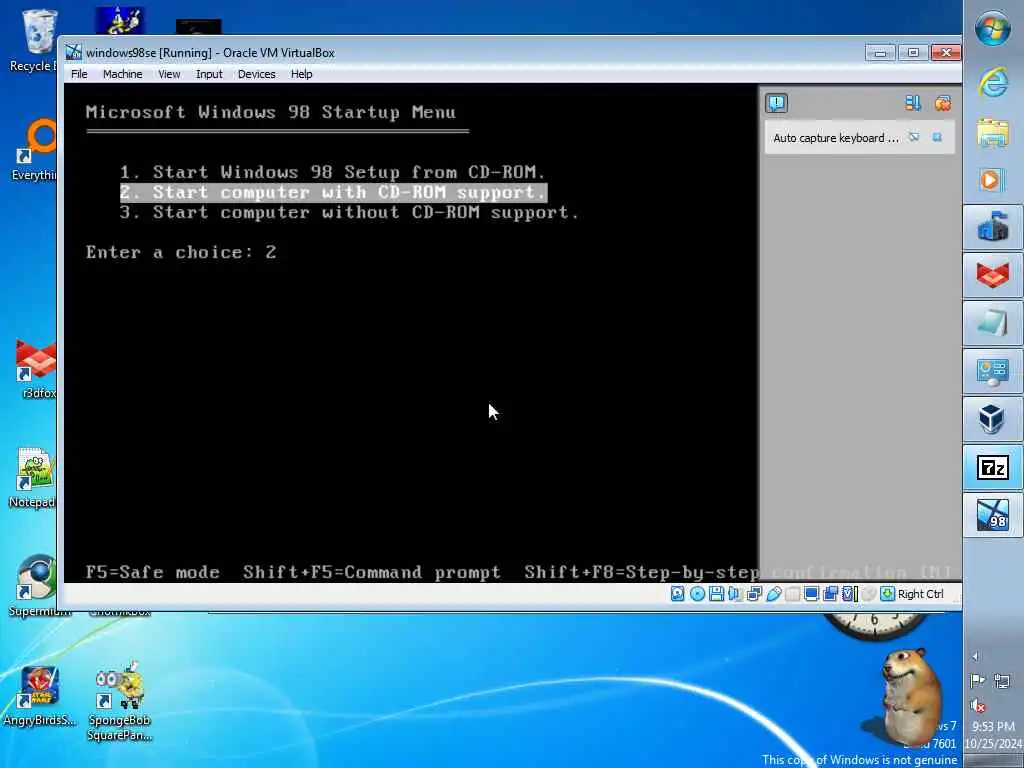Screen dimensions: 1024x768
Task: Minimize the VirtualBox VM window
Action: pyautogui.click(x=880, y=52)
